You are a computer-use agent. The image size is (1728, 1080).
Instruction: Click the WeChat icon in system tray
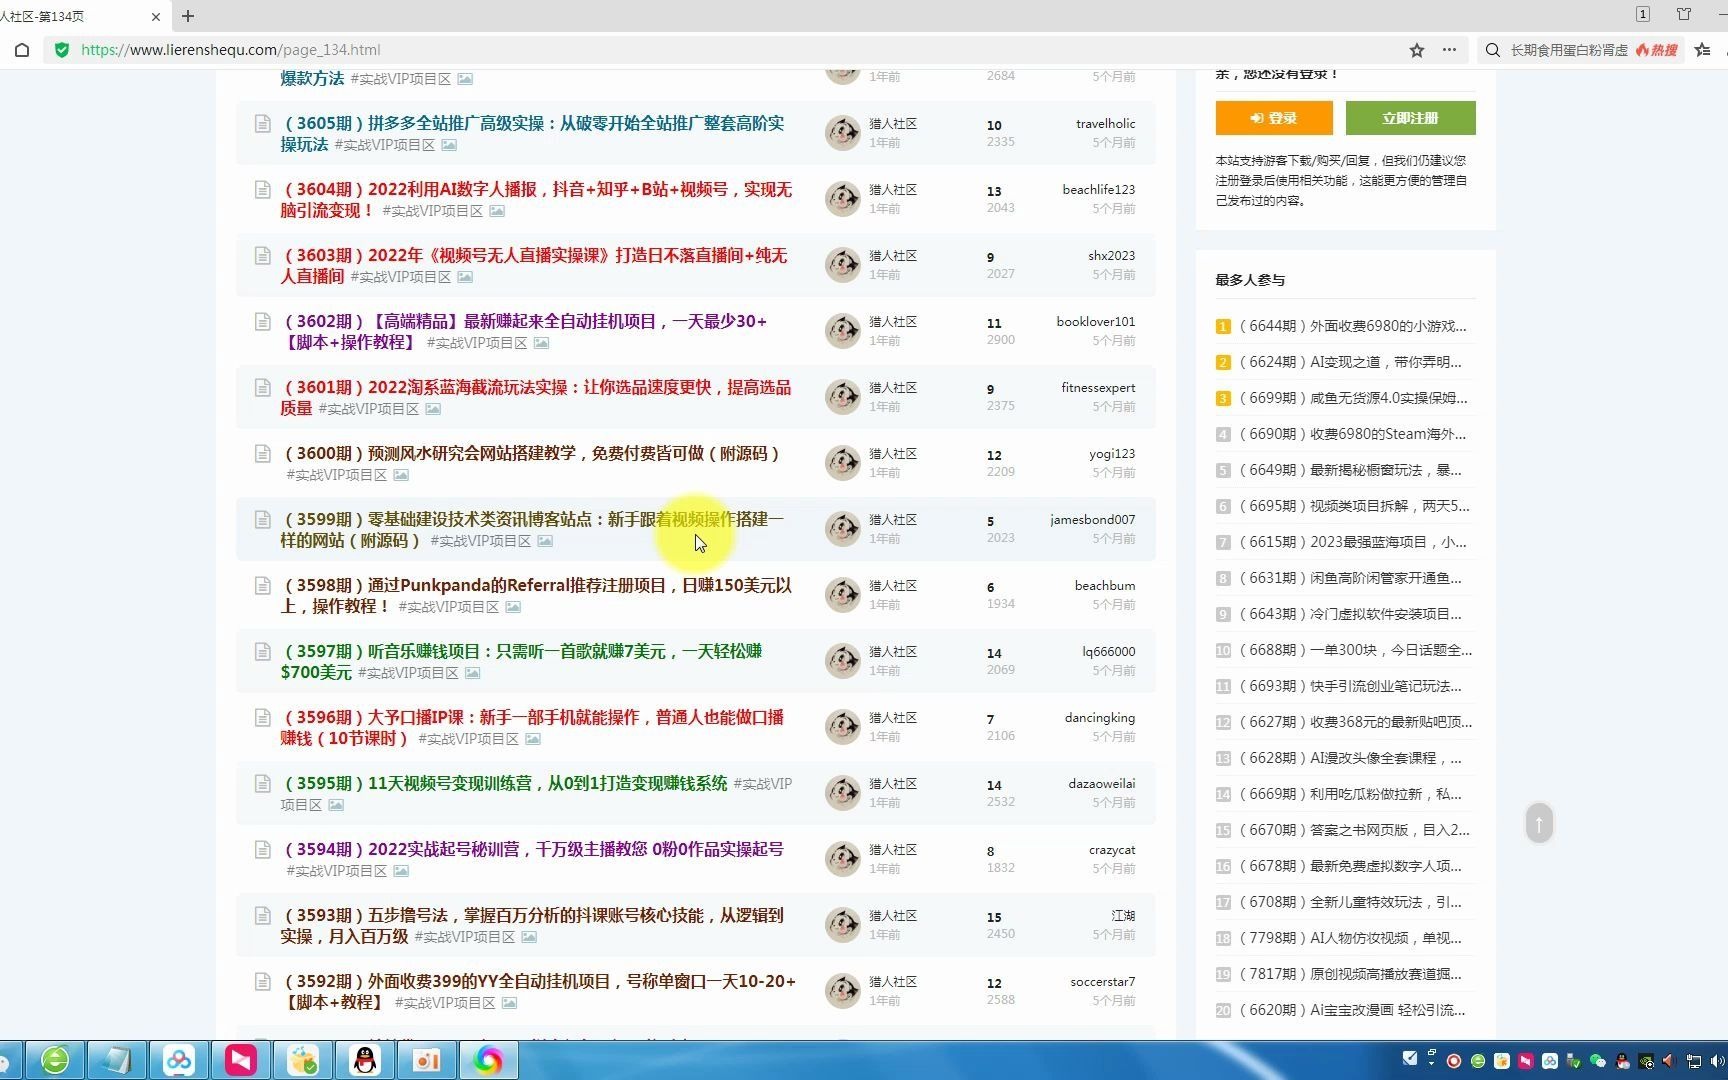pyautogui.click(x=1597, y=1061)
